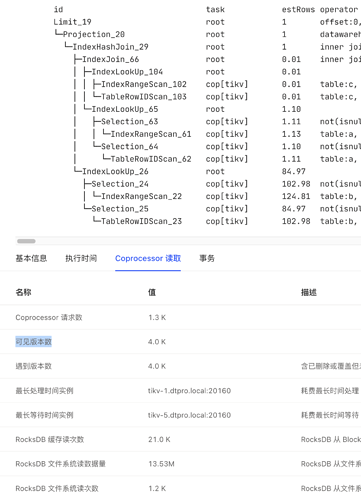Click the horizontal scrollbar under the plan
The image size is (361, 500).
pyautogui.click(x=26, y=241)
